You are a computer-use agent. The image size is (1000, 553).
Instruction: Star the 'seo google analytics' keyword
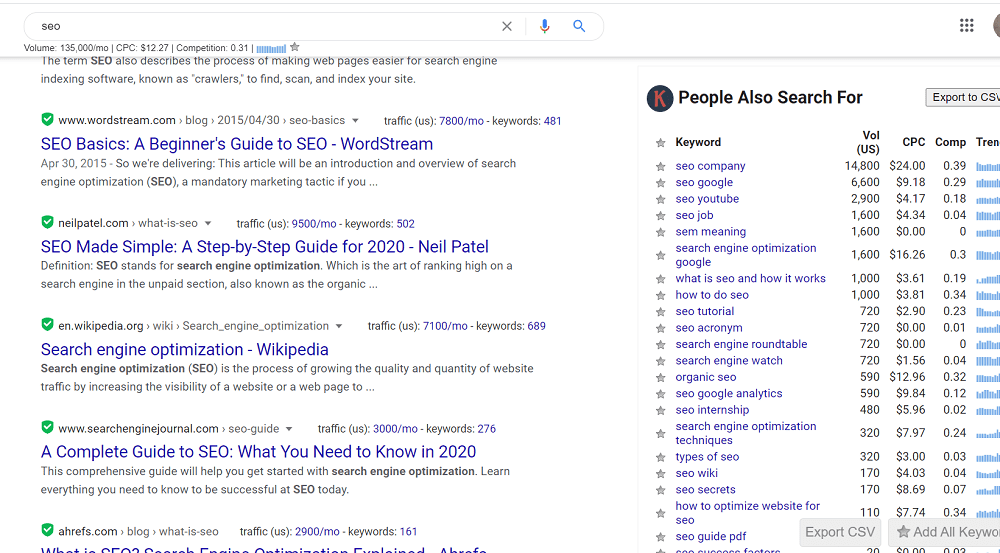pos(661,395)
